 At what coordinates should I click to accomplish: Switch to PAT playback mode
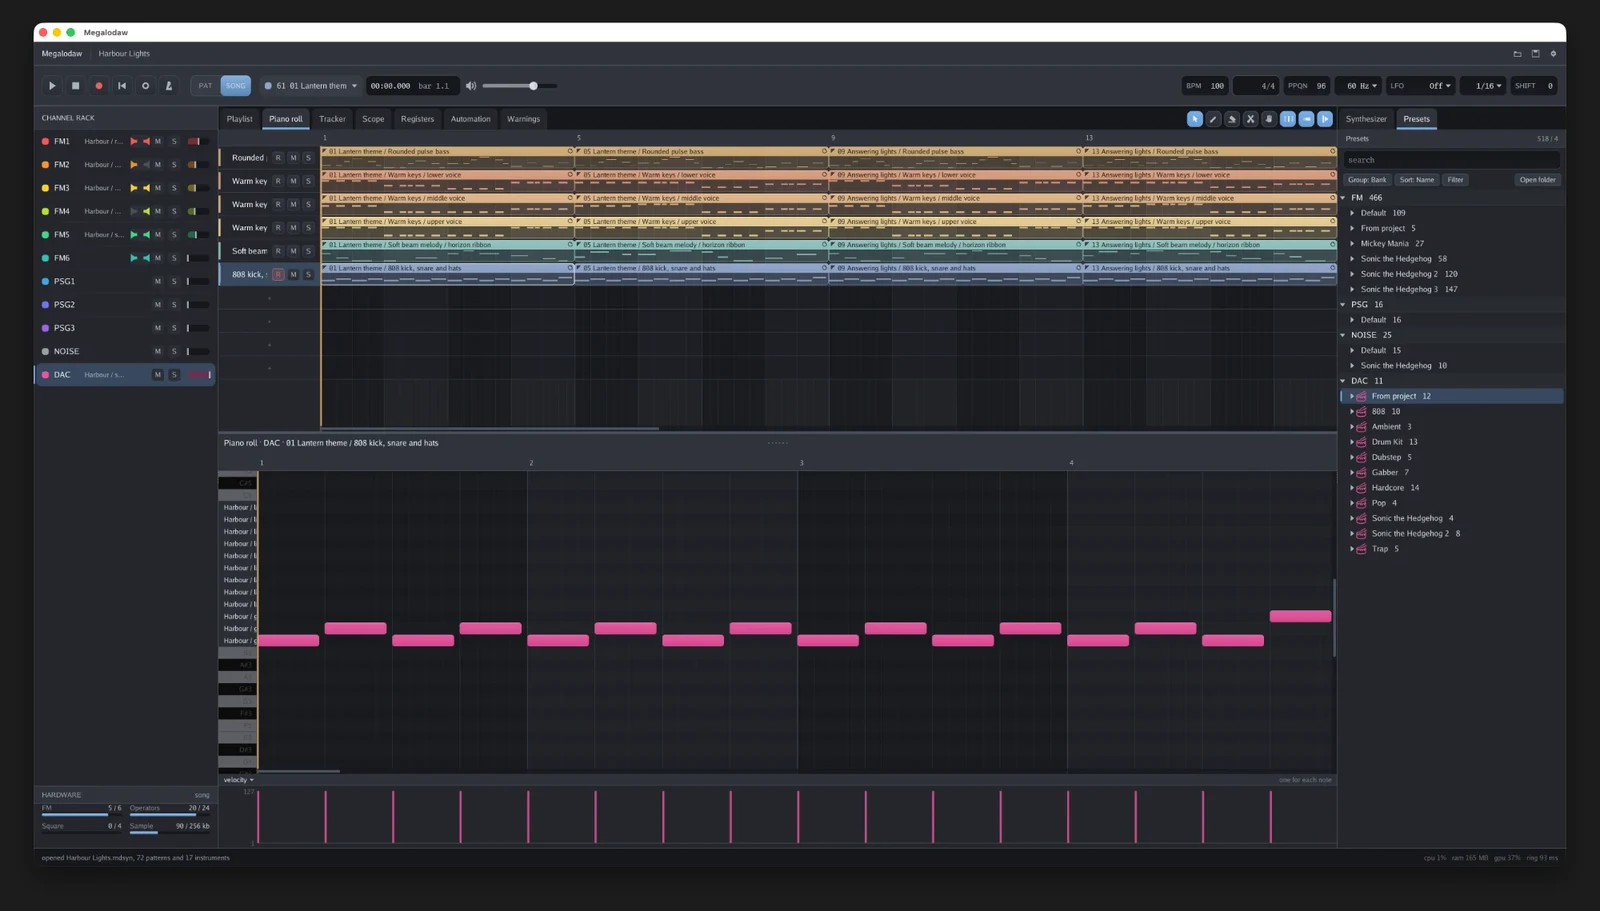point(205,86)
